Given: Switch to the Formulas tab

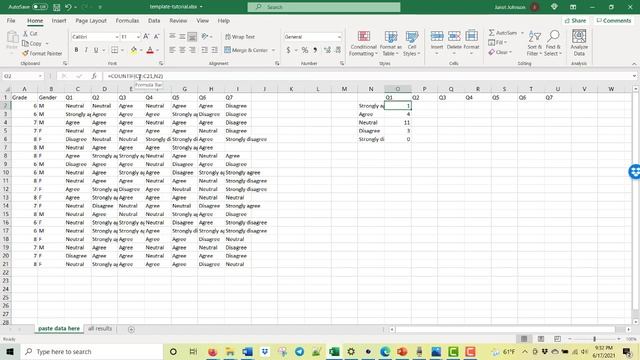Looking at the screenshot, I should coord(127,20).
